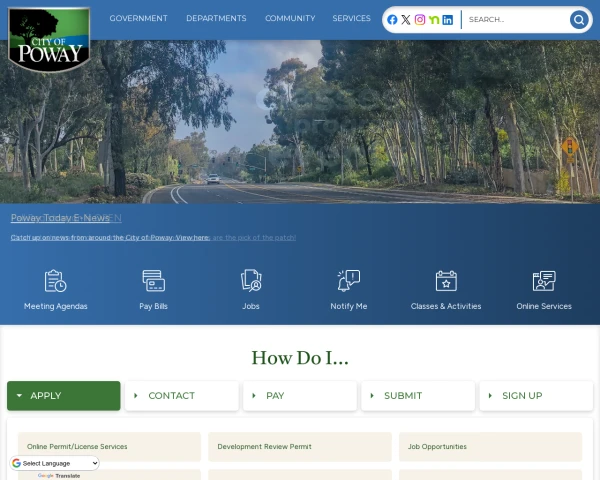Open Development Review Permit link
This screenshot has width=600, height=480.
(x=300, y=447)
